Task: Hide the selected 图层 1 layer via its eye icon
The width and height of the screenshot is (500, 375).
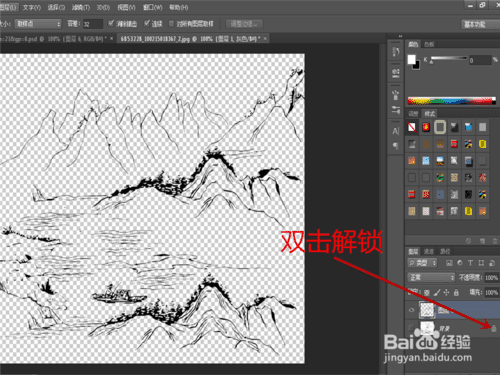Action: tap(411, 310)
